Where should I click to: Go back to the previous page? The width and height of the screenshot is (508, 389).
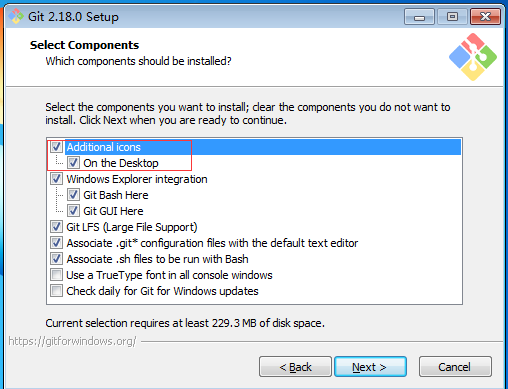(x=295, y=367)
